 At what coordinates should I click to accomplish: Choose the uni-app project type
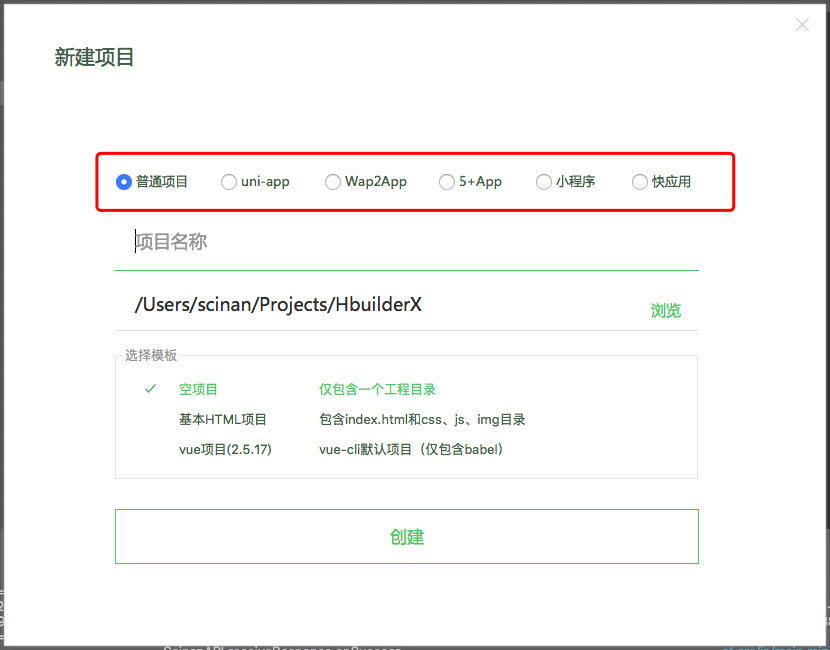[229, 182]
